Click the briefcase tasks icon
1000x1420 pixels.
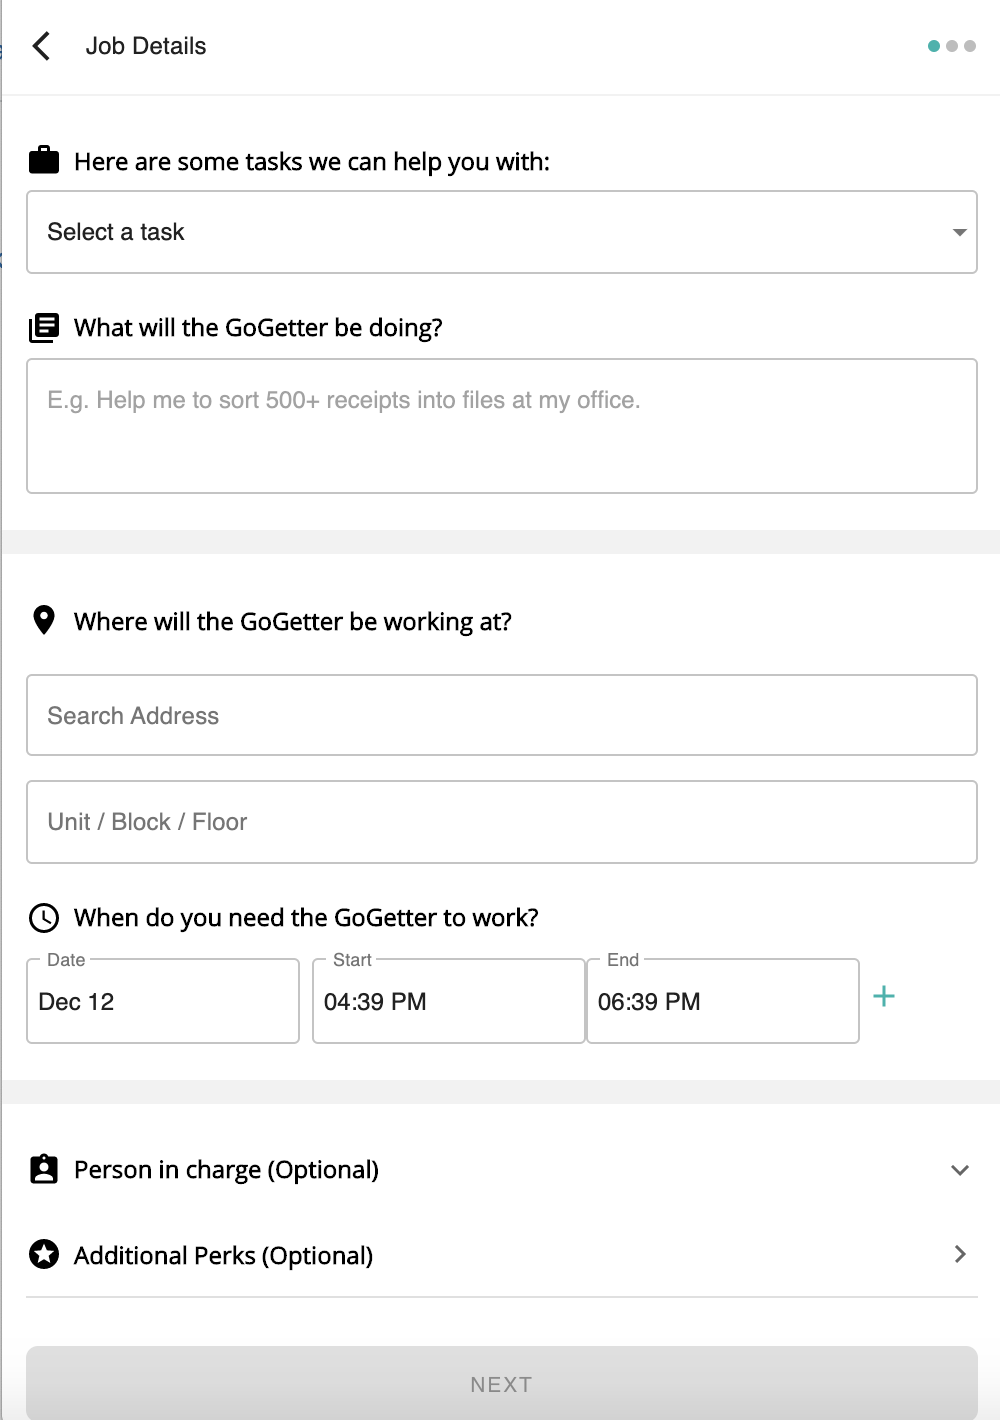coord(44,160)
